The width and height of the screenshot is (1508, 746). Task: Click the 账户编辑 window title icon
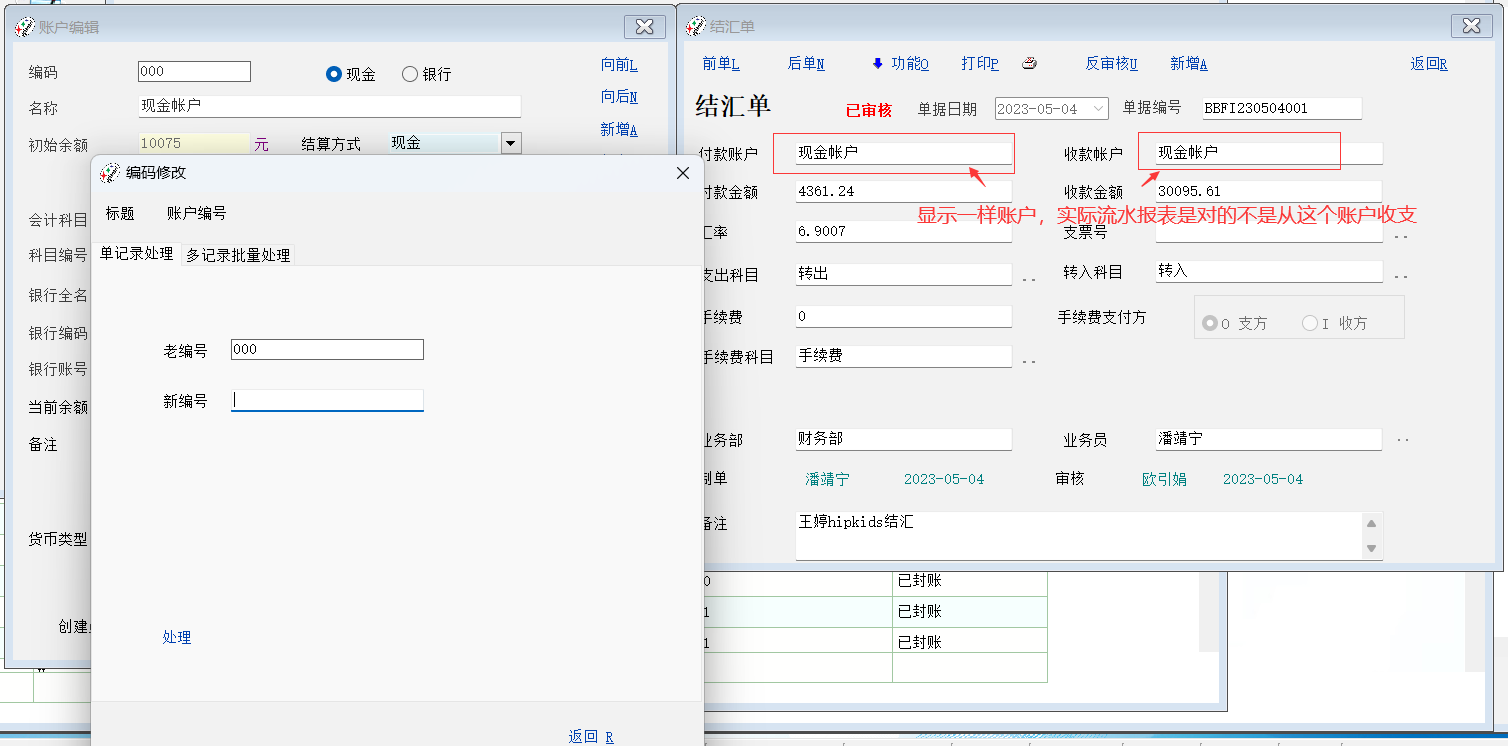(x=24, y=28)
